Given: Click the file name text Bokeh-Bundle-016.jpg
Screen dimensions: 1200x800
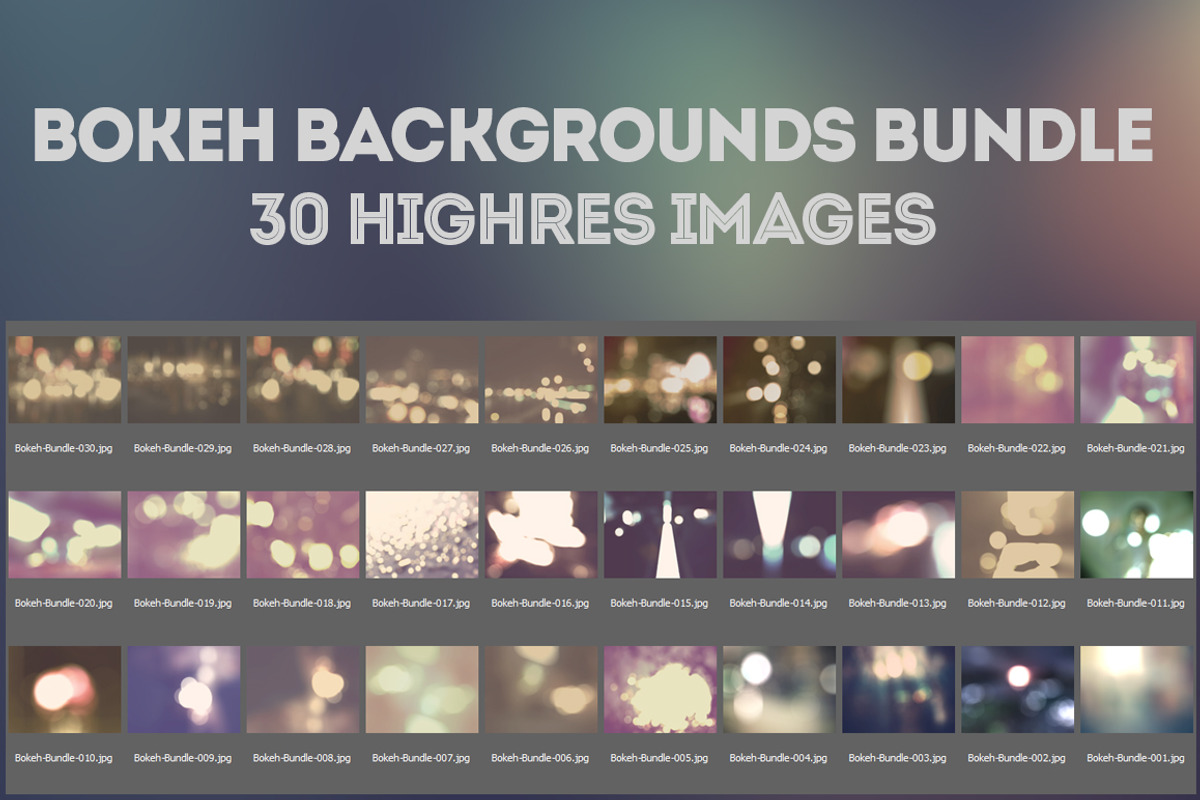Looking at the screenshot, I should click(540, 604).
